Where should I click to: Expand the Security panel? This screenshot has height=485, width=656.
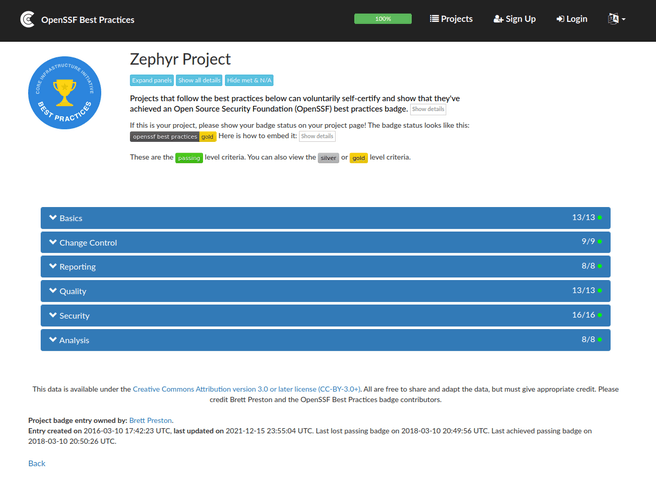coord(325,316)
